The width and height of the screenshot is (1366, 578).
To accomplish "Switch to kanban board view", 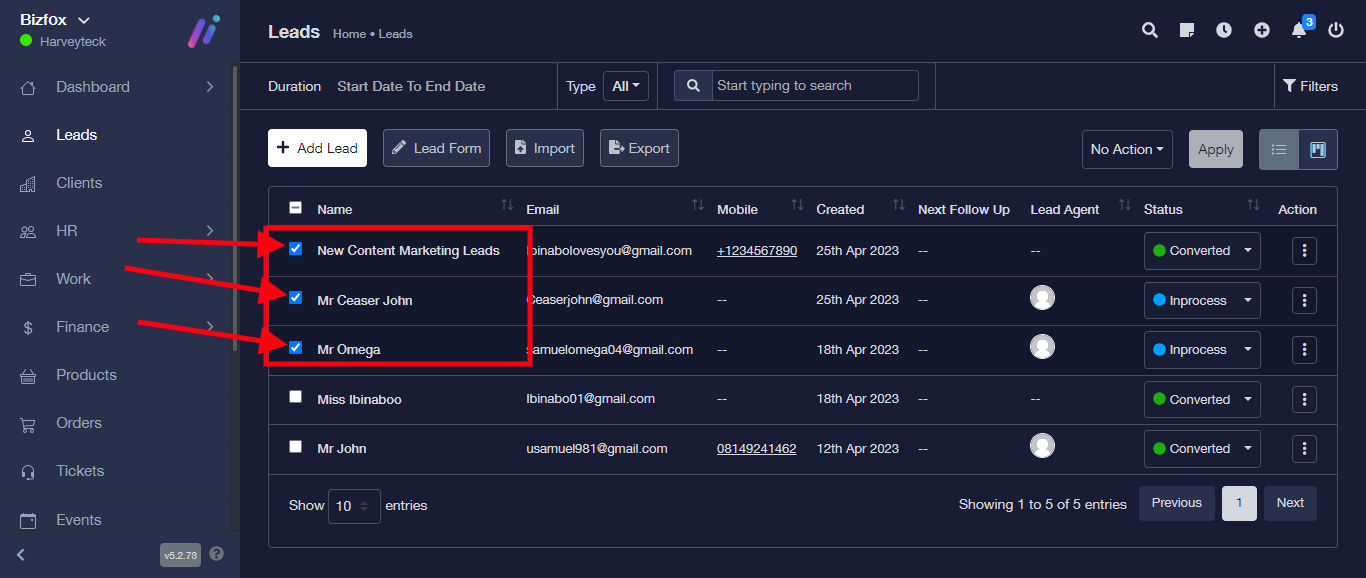I will [1317, 150].
